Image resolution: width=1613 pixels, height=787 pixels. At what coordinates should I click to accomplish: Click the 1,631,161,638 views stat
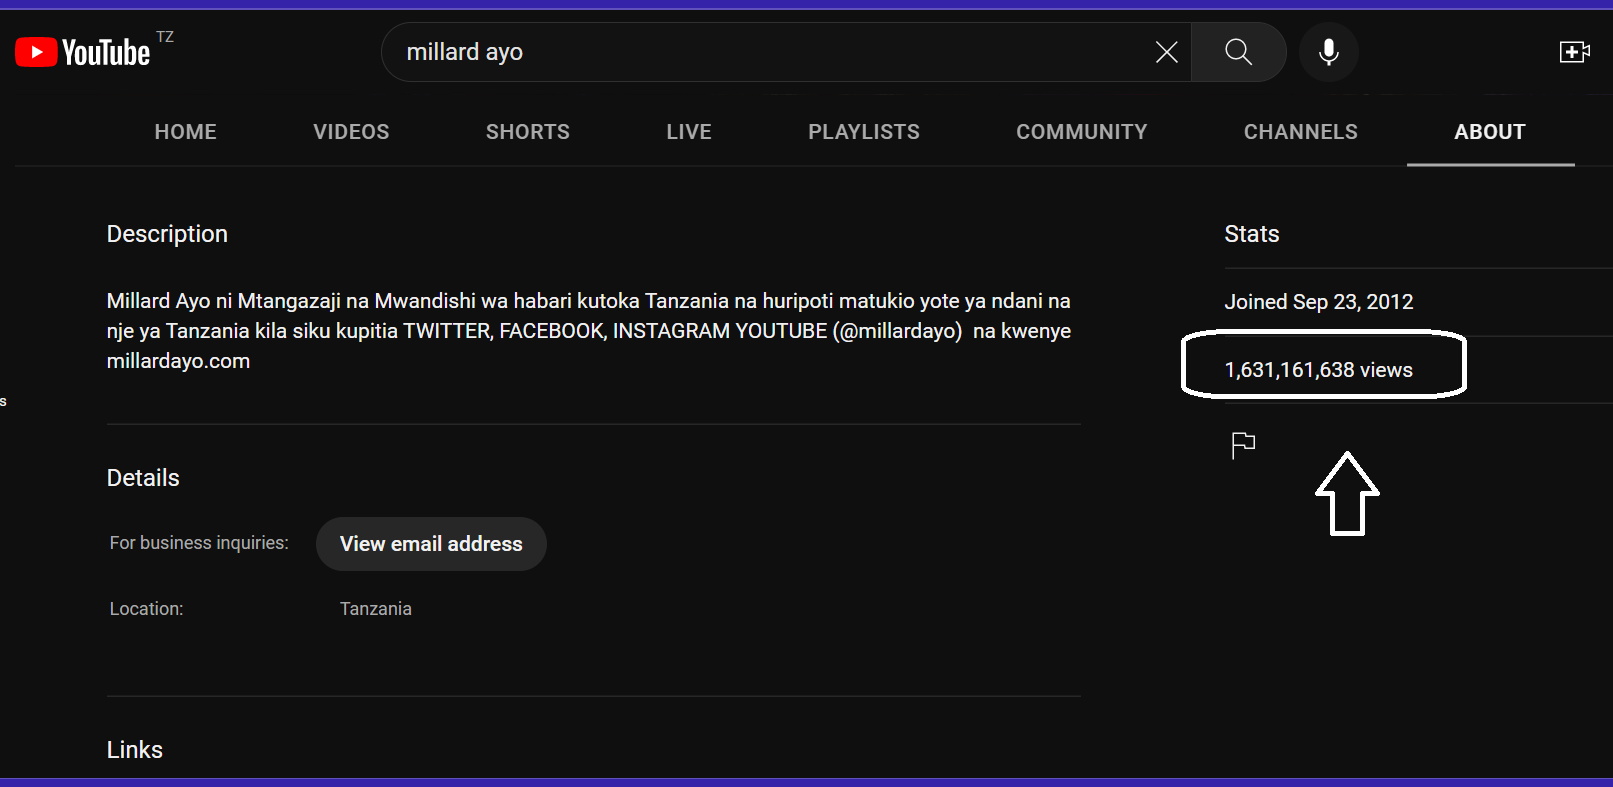pos(1319,370)
